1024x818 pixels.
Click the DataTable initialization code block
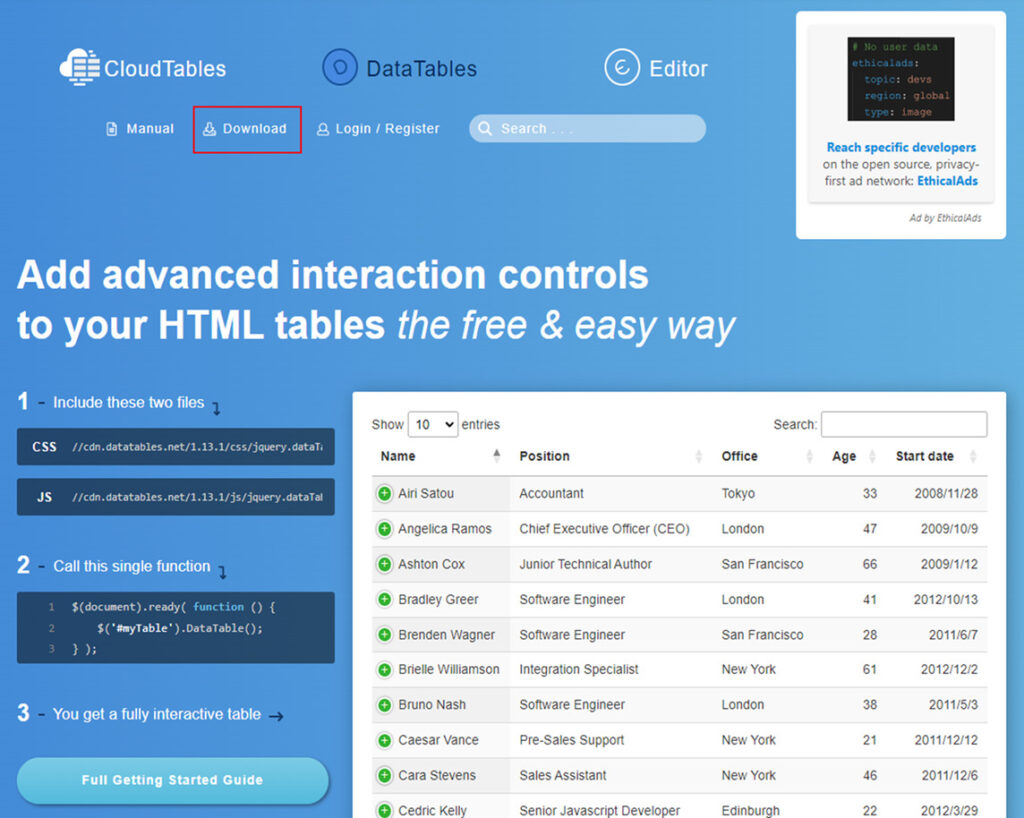pyautogui.click(x=176, y=628)
